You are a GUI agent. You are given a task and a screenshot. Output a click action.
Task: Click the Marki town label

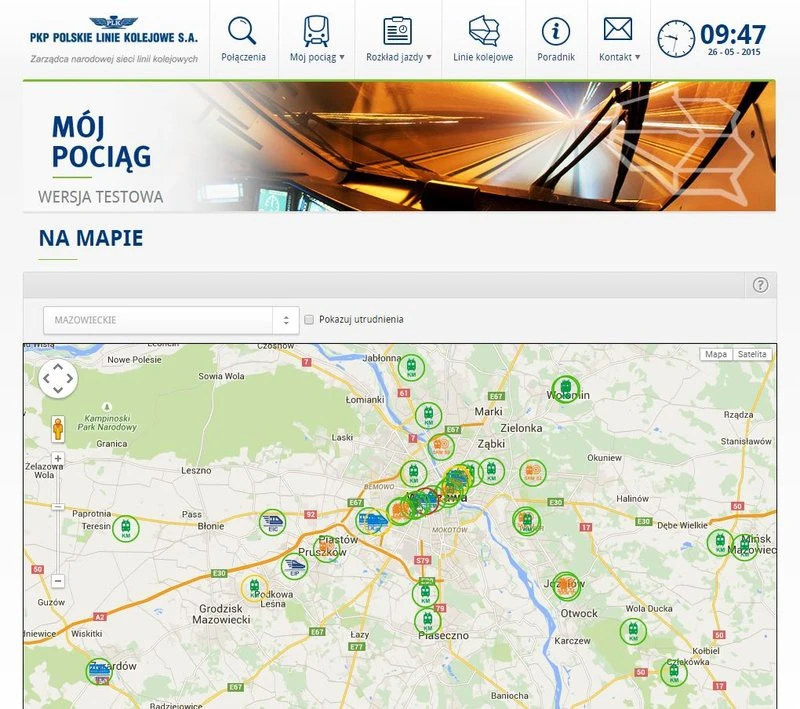click(488, 411)
